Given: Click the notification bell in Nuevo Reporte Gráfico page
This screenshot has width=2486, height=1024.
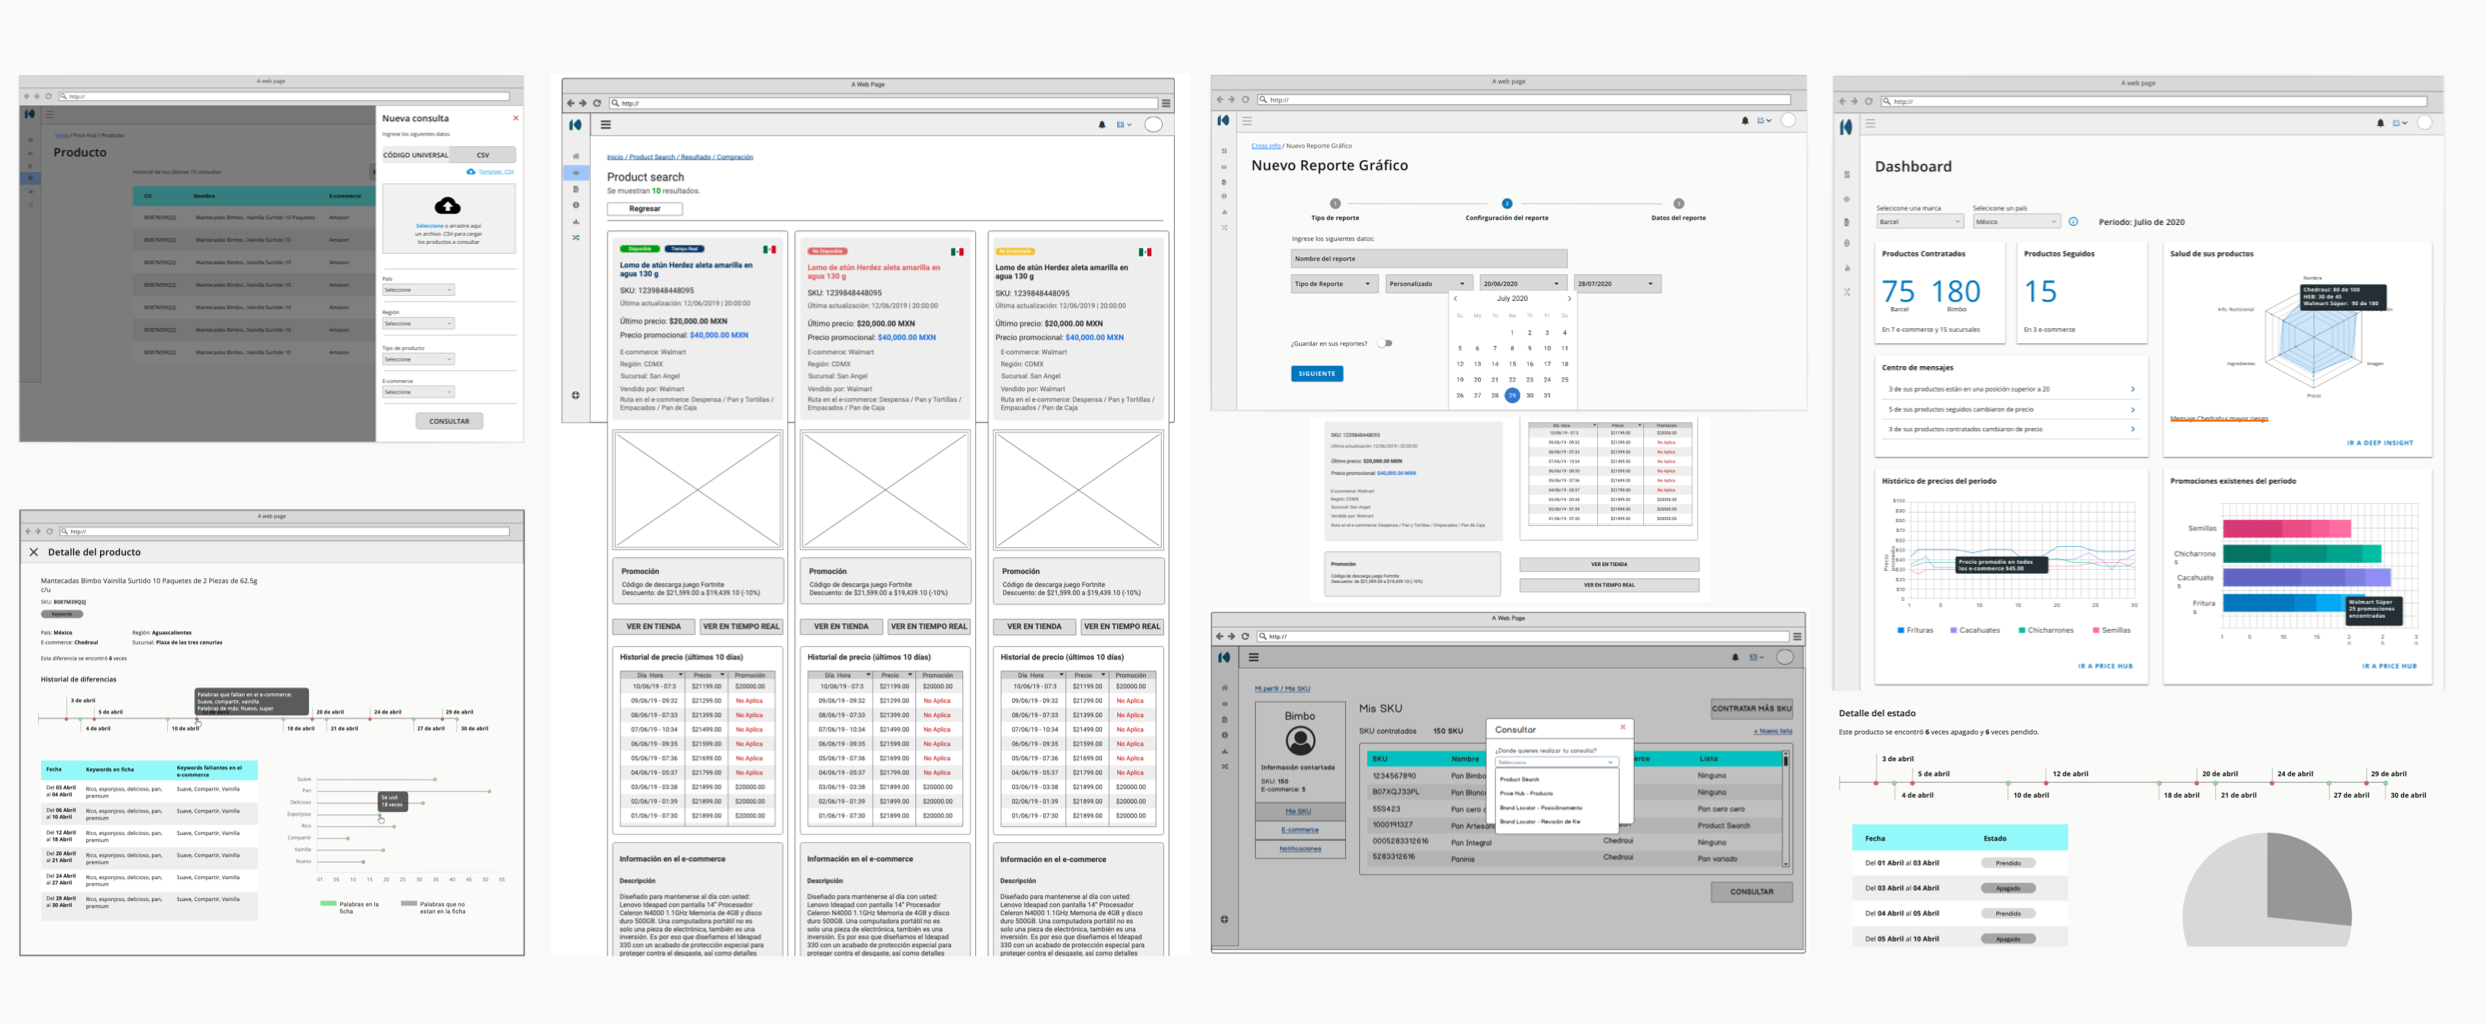Looking at the screenshot, I should 1745,121.
